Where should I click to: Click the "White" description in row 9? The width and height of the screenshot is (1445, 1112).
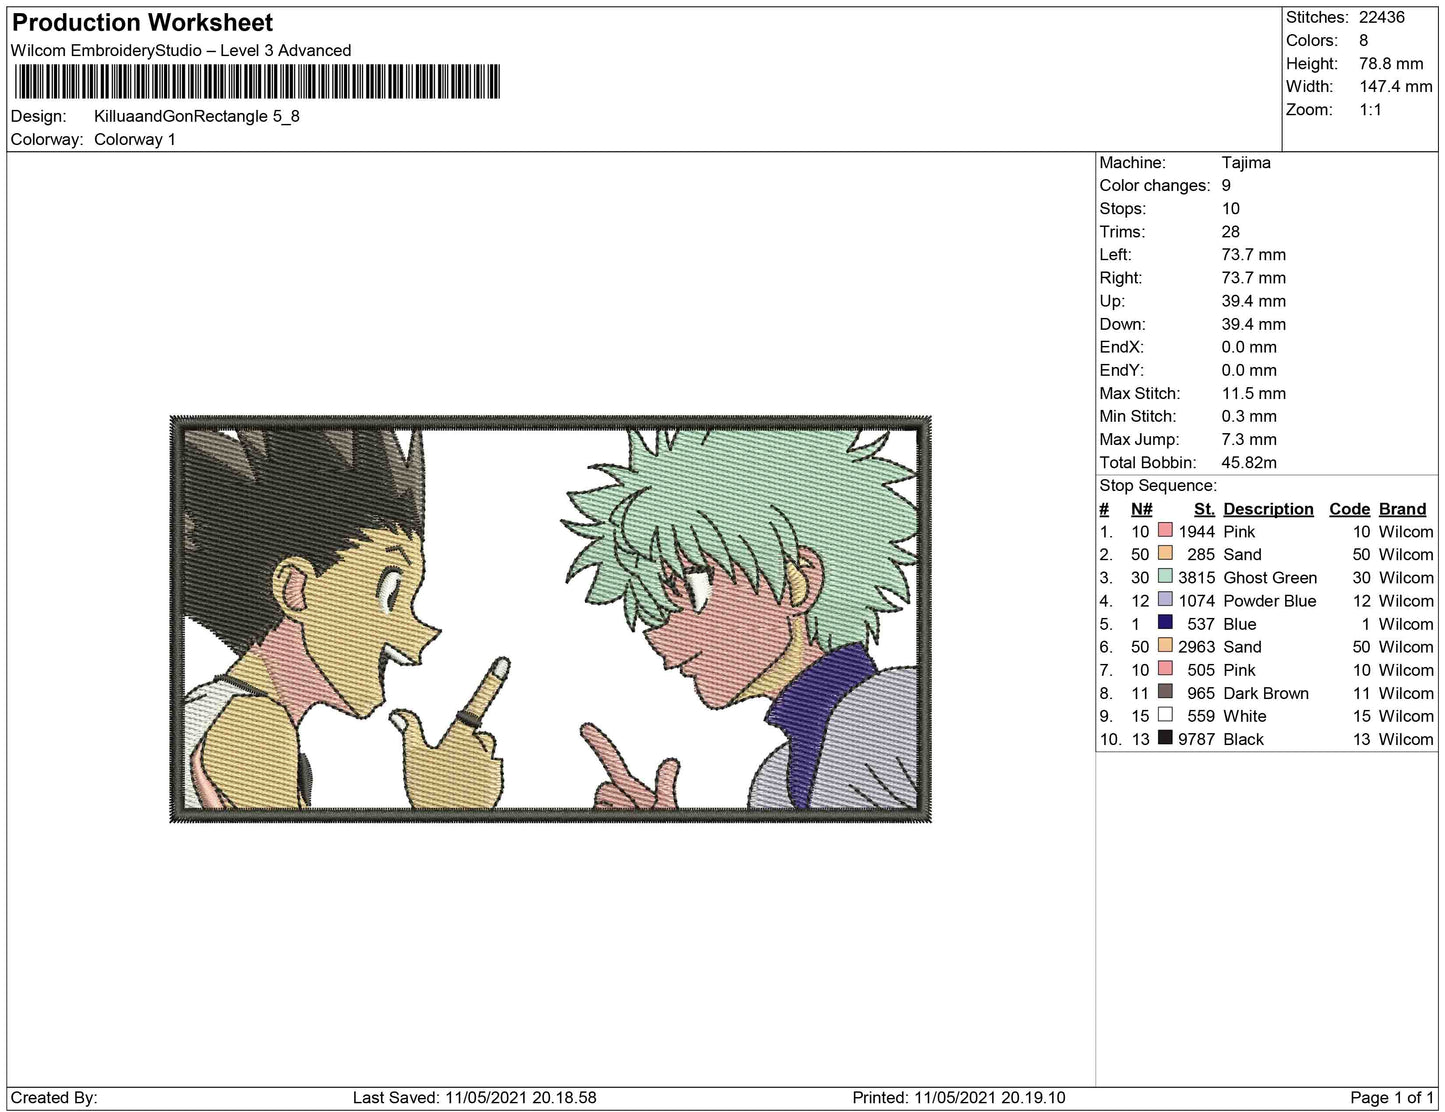point(1245,715)
